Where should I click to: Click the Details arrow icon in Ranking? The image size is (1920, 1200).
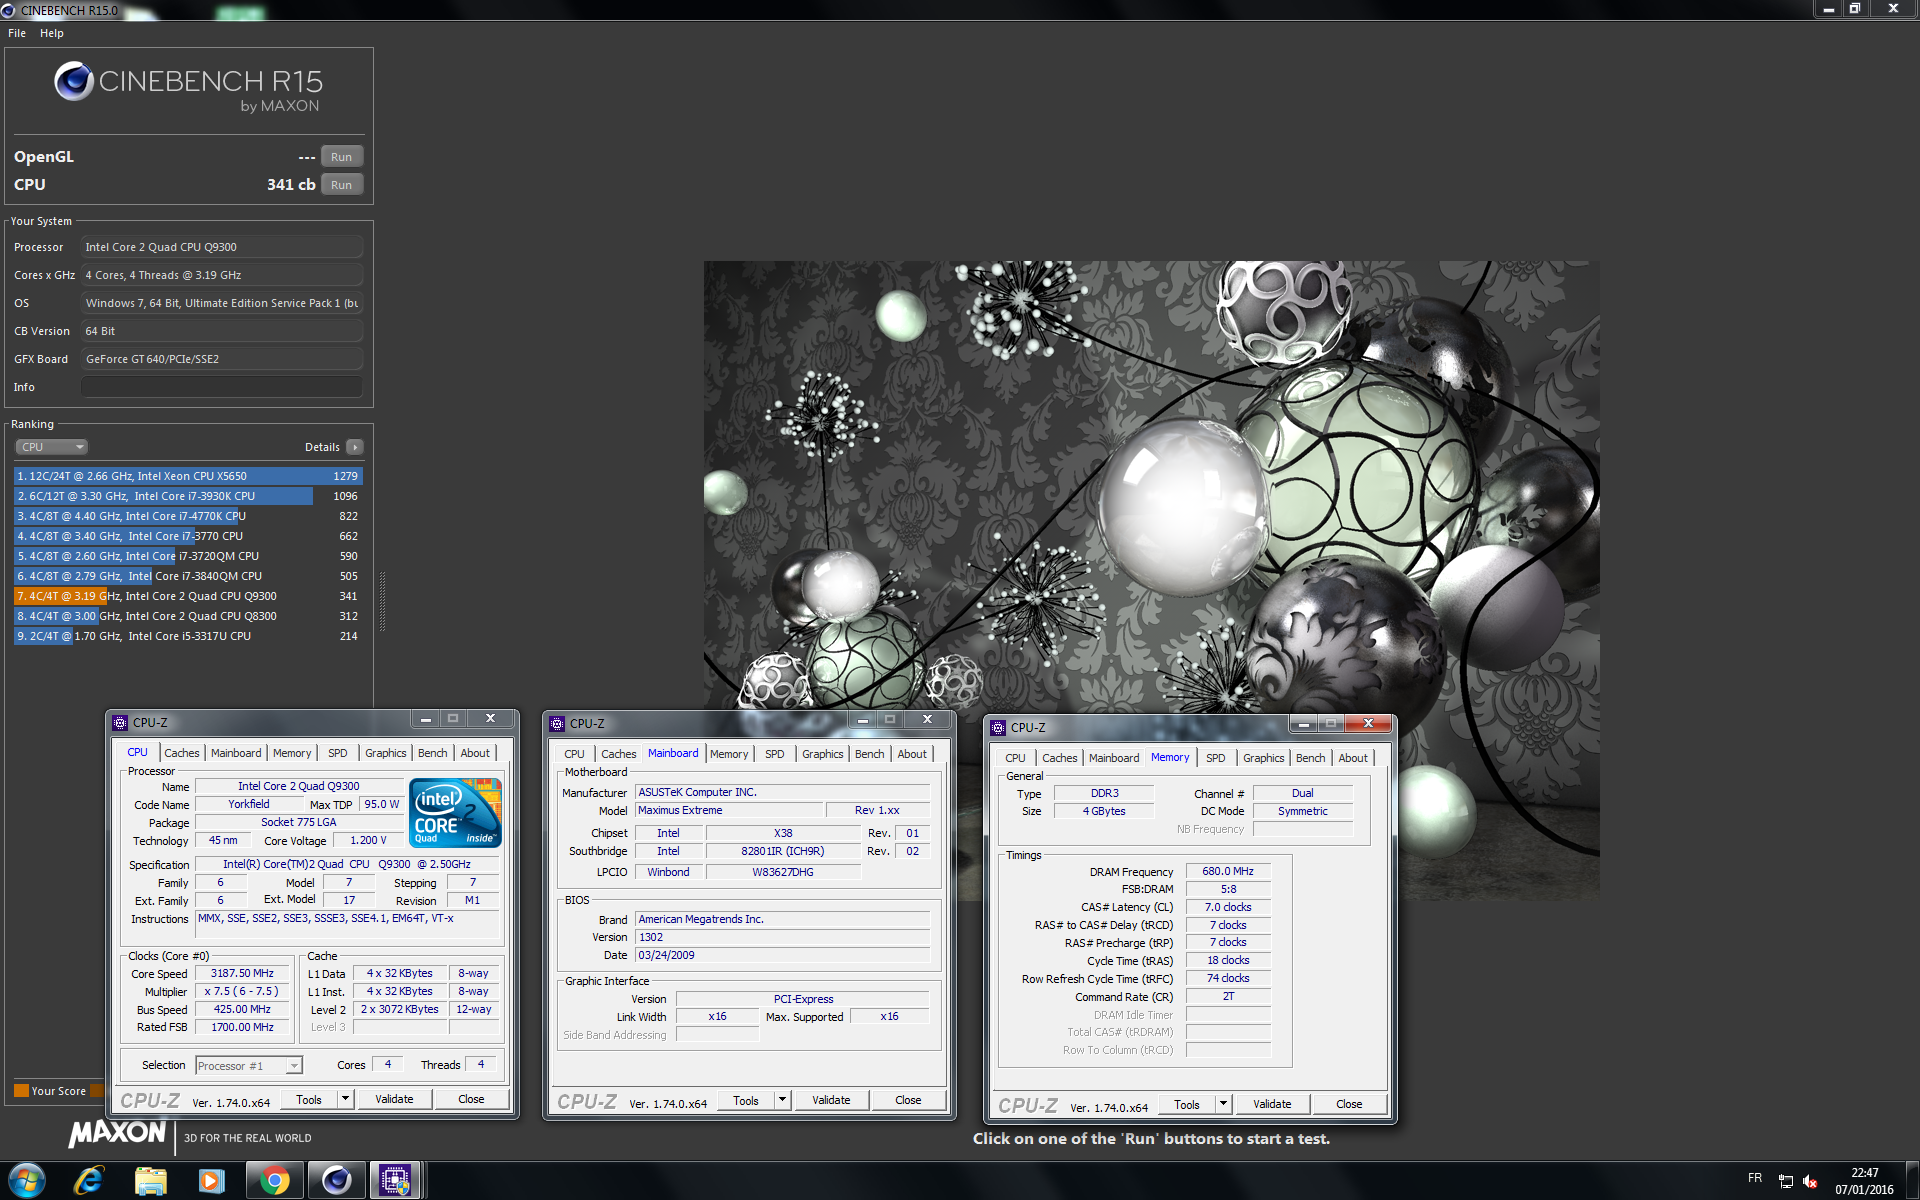[x=355, y=447]
